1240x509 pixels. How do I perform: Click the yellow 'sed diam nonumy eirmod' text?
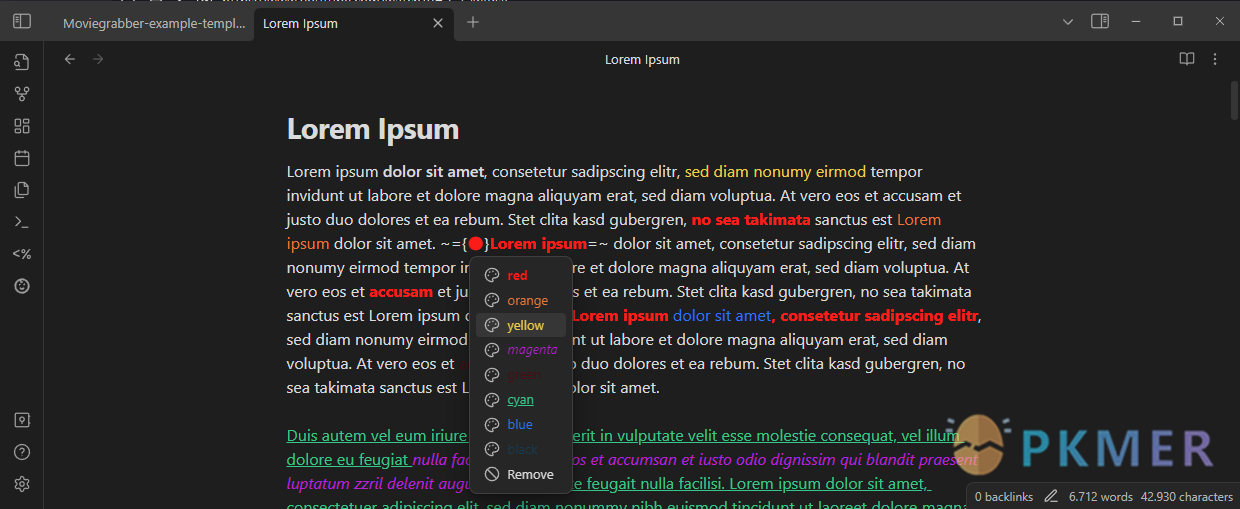pyautogui.click(x=775, y=172)
